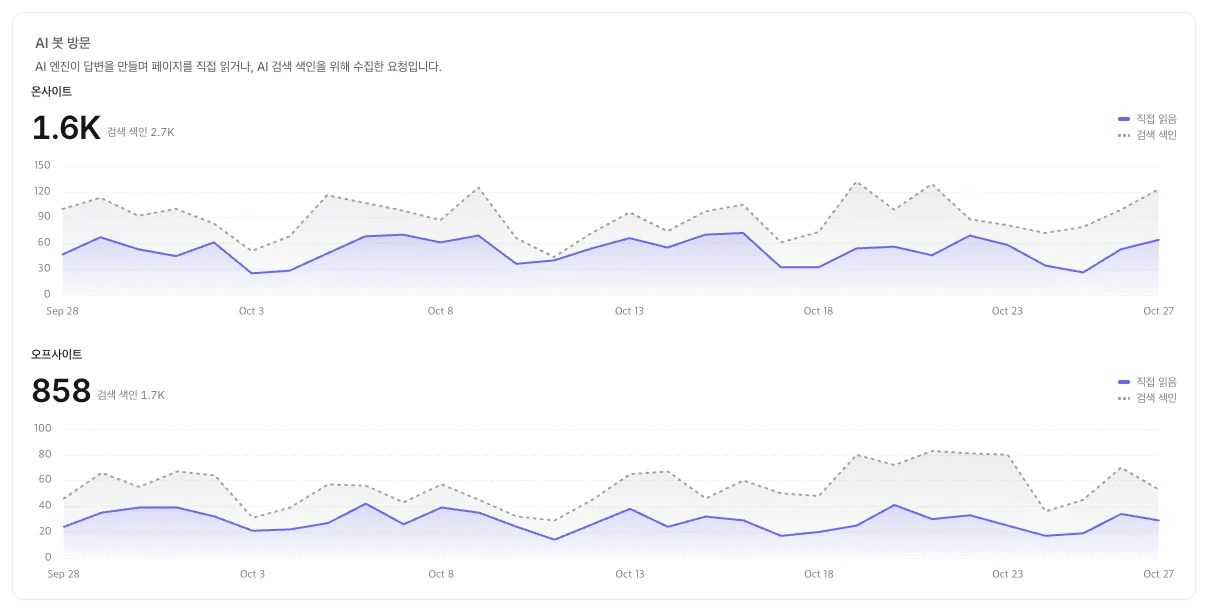
Task: Toggle 직접 읽음 legend in 오프사이트 chart
Action: [1147, 381]
